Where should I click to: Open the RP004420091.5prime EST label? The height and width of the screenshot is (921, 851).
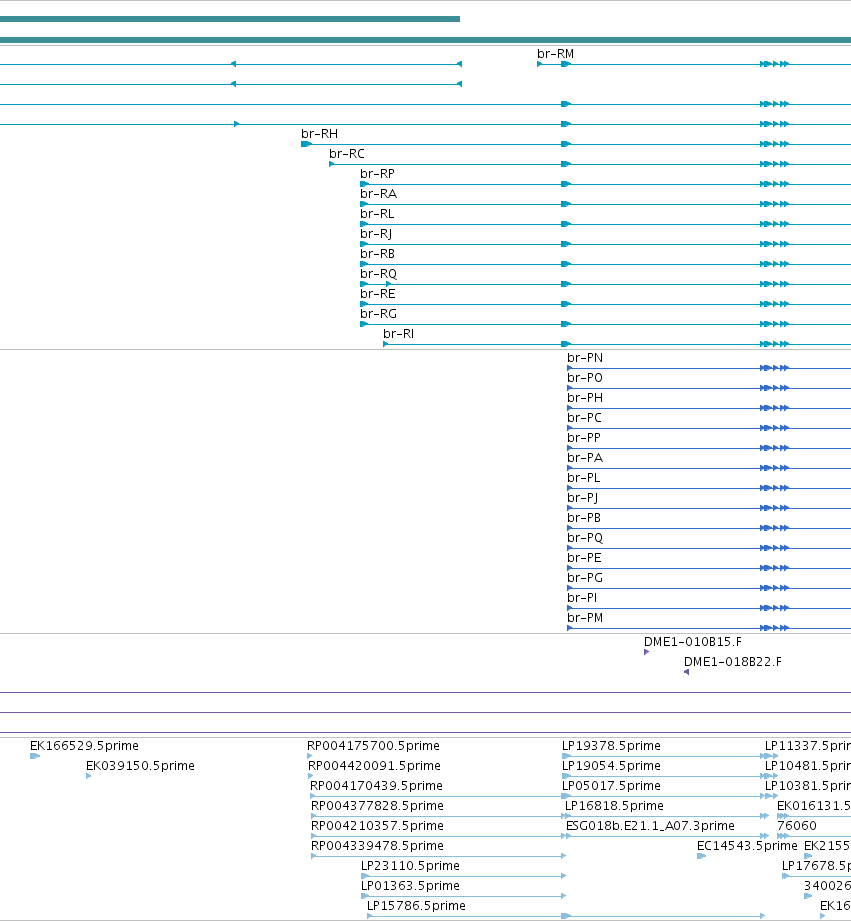pyautogui.click(x=374, y=766)
